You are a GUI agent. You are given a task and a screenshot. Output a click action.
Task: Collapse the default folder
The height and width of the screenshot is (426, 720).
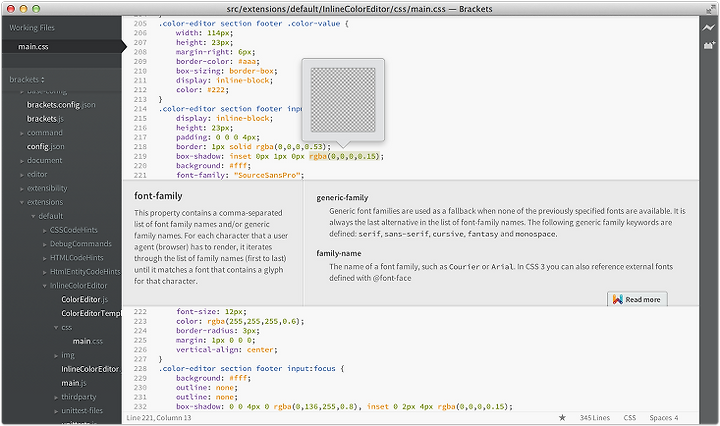coord(33,216)
